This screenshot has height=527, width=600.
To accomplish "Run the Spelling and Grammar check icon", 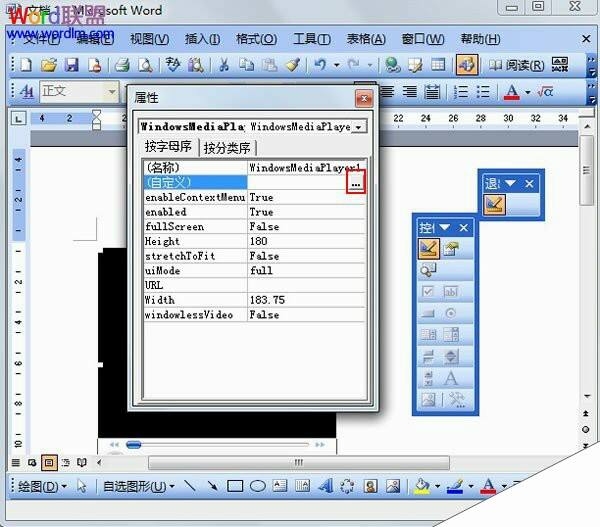I will [x=173, y=65].
